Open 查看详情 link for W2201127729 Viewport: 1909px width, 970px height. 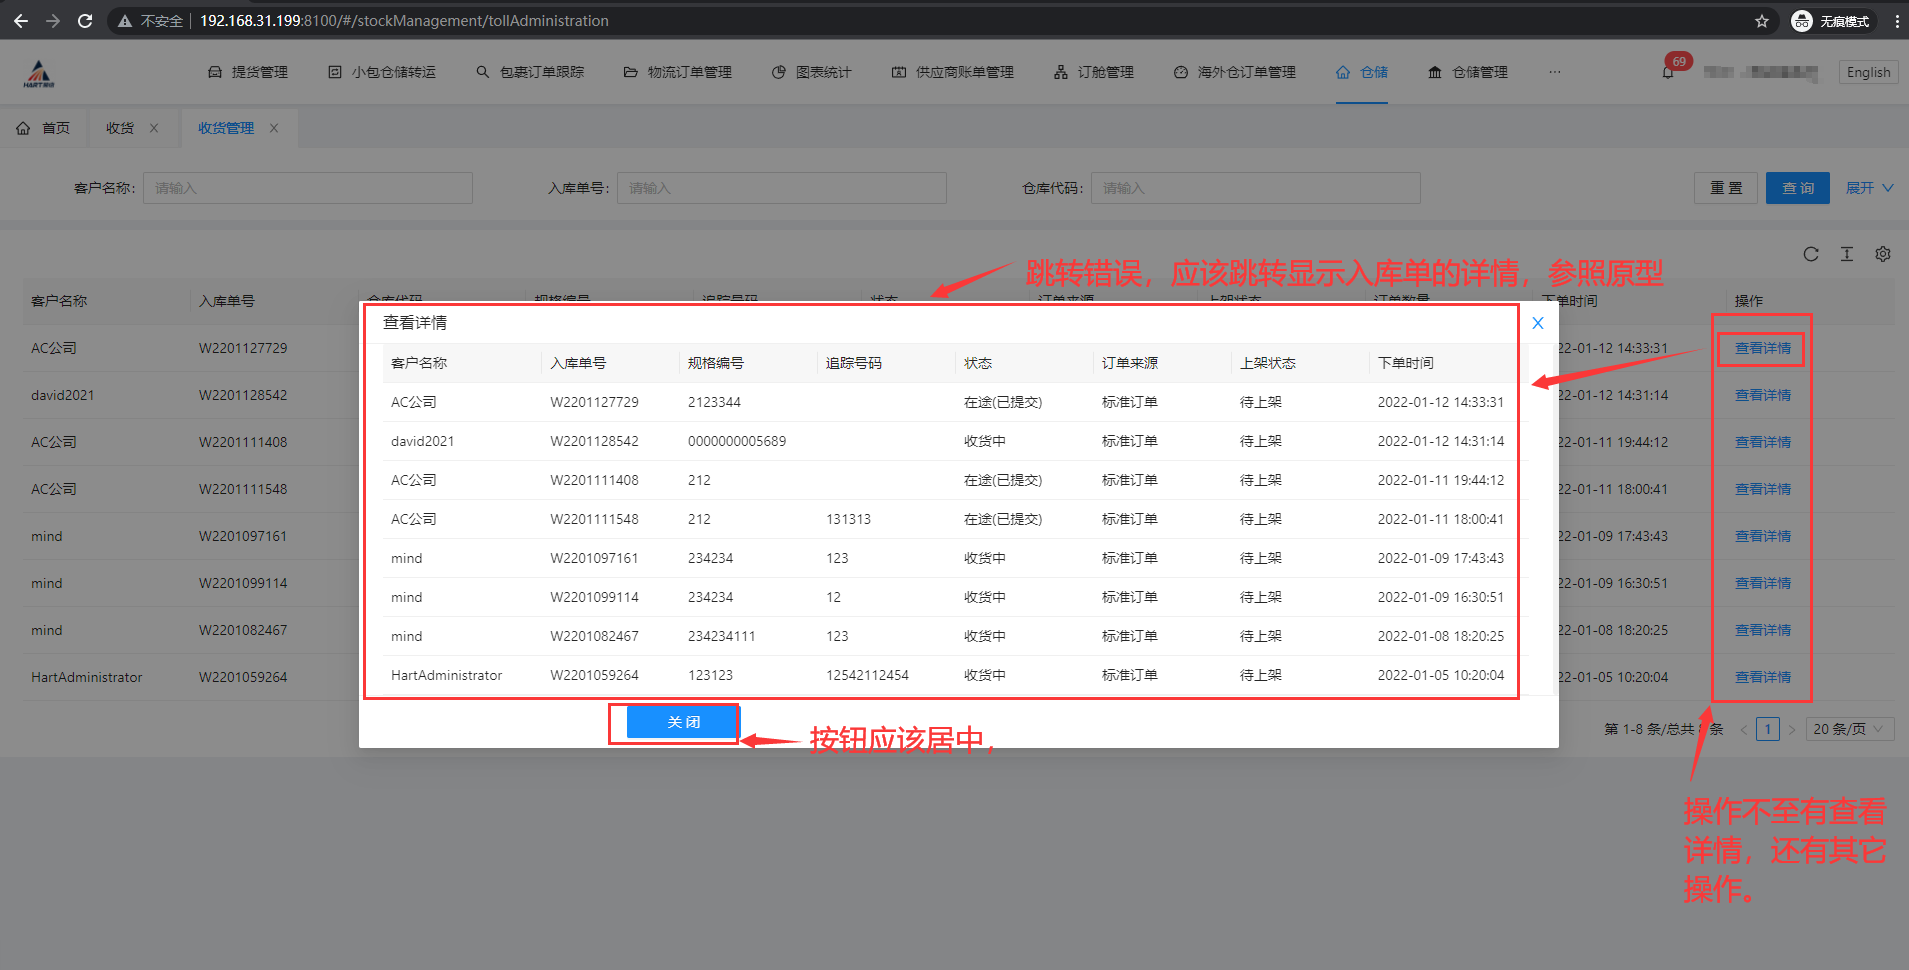pyautogui.click(x=1762, y=348)
